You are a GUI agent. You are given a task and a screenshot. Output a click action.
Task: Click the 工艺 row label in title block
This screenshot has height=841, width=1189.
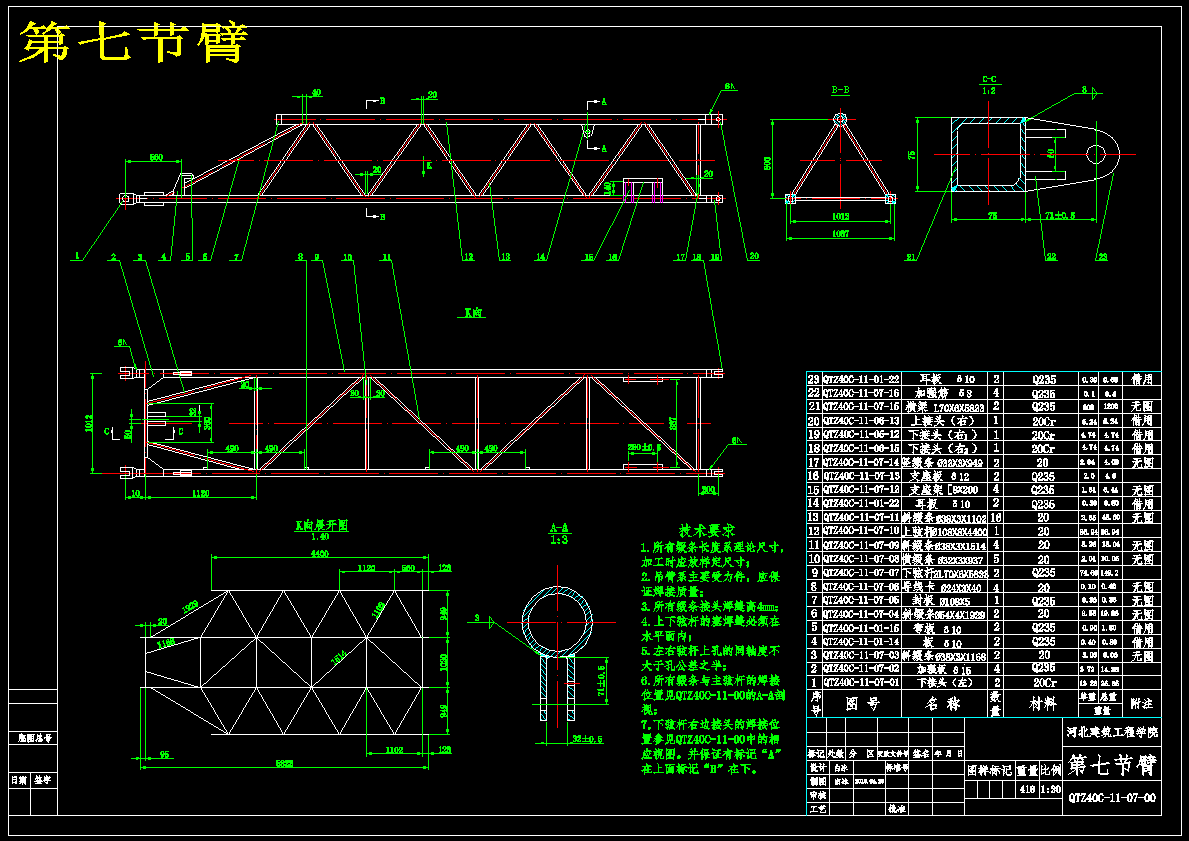tap(816, 809)
